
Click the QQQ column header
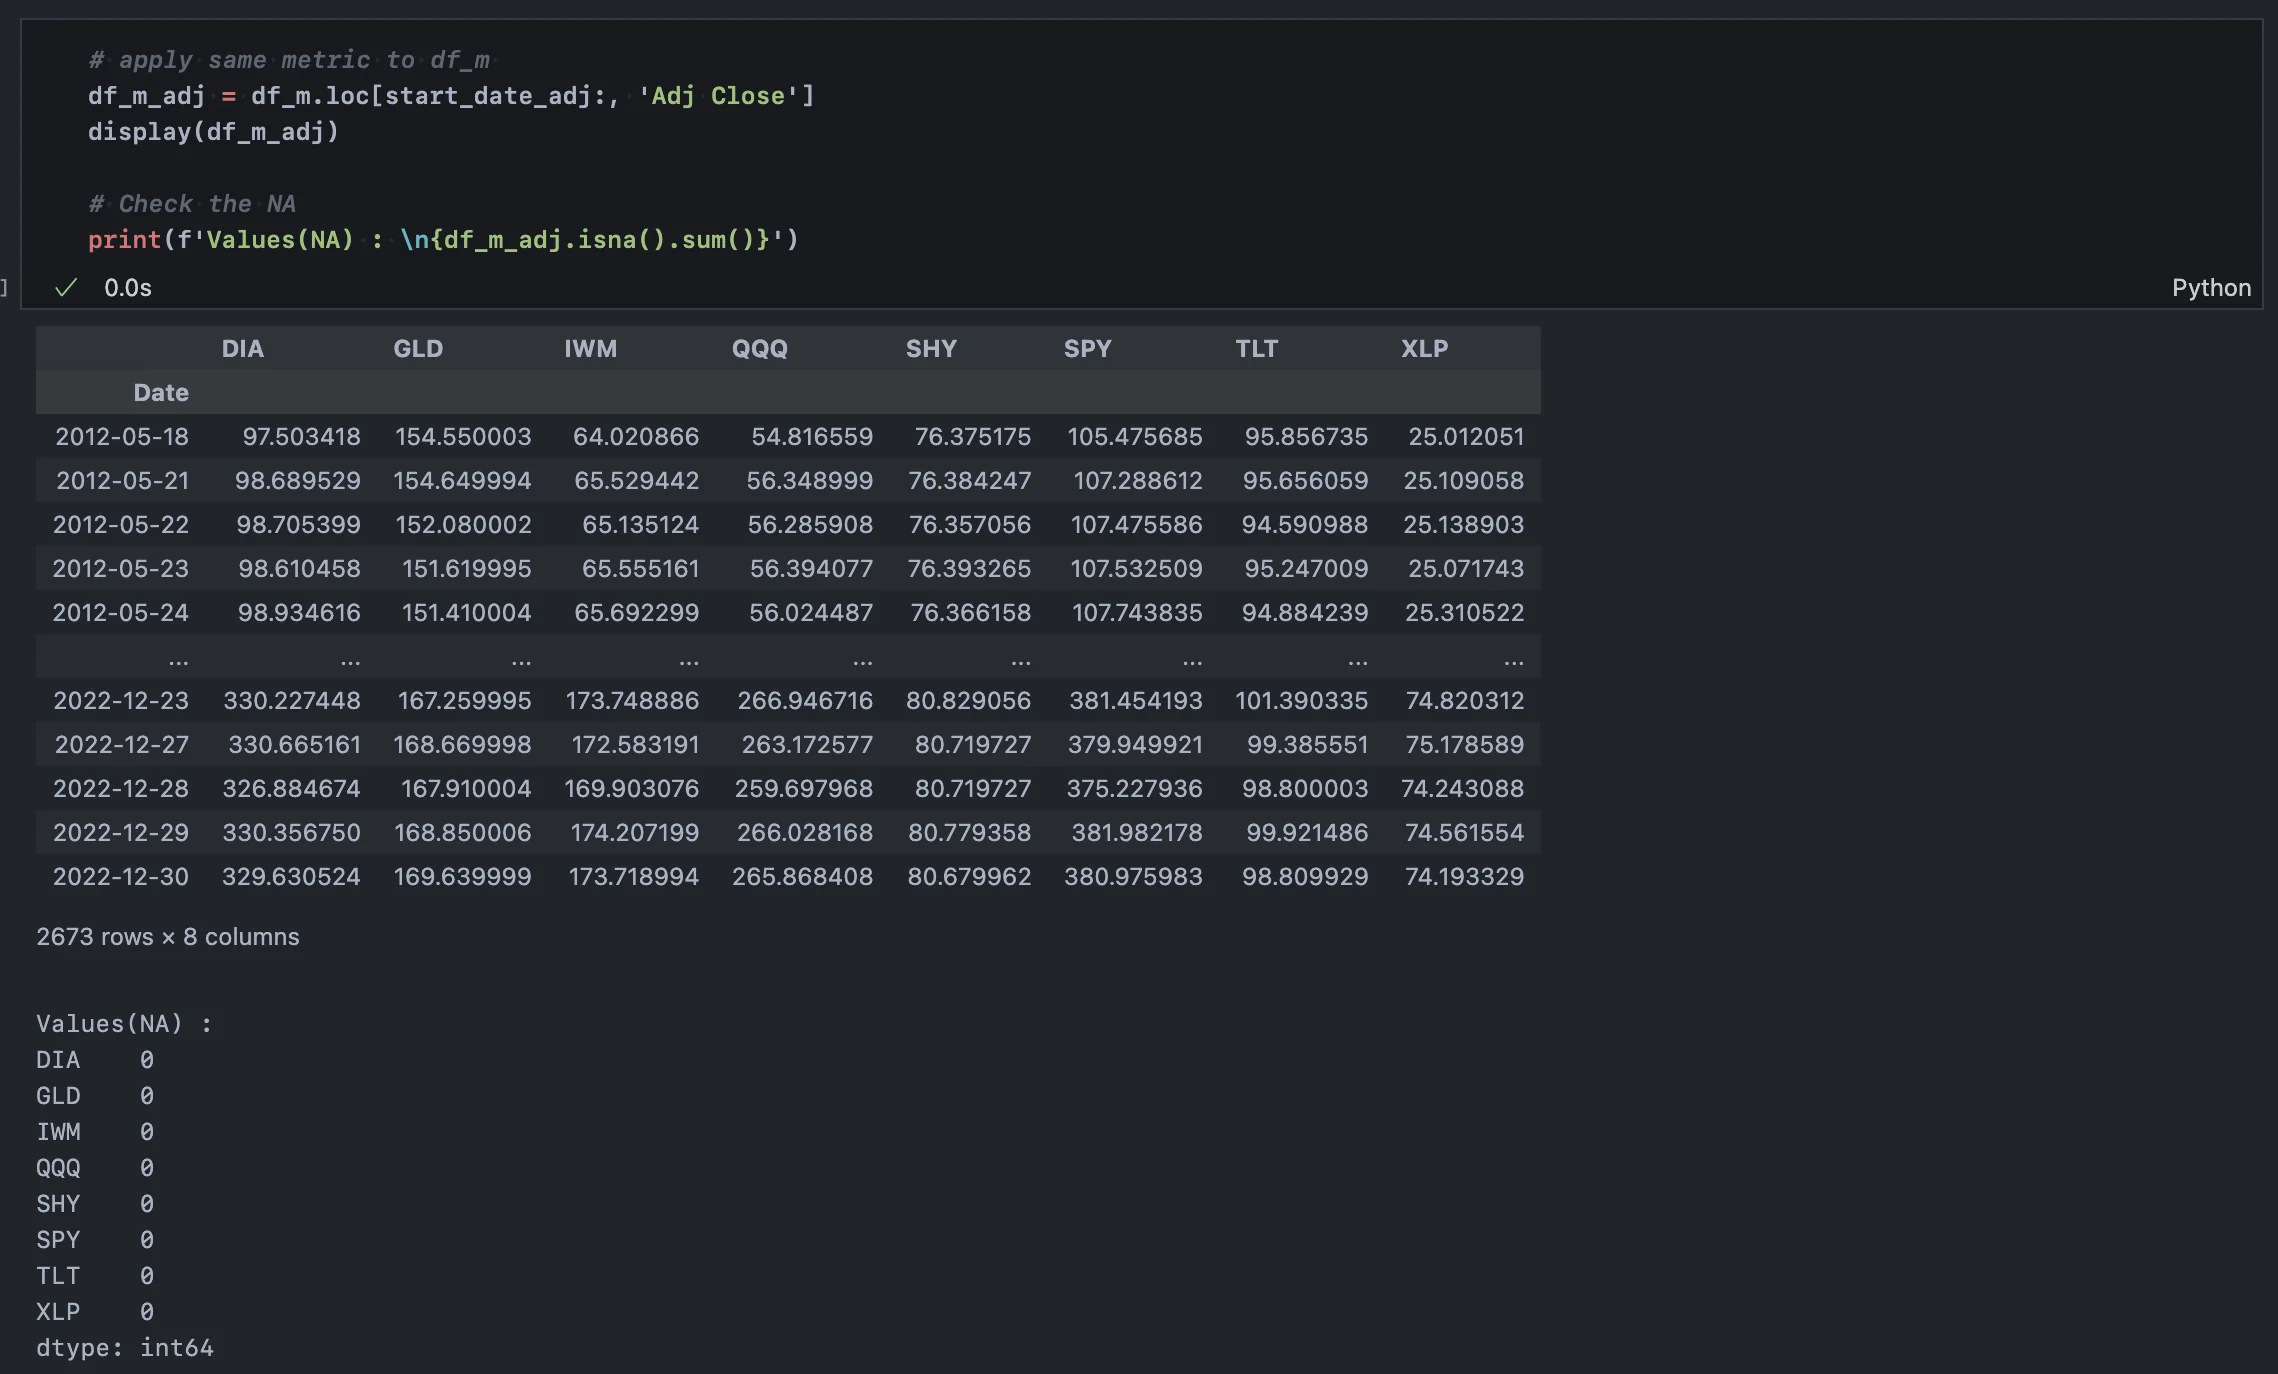coord(759,349)
